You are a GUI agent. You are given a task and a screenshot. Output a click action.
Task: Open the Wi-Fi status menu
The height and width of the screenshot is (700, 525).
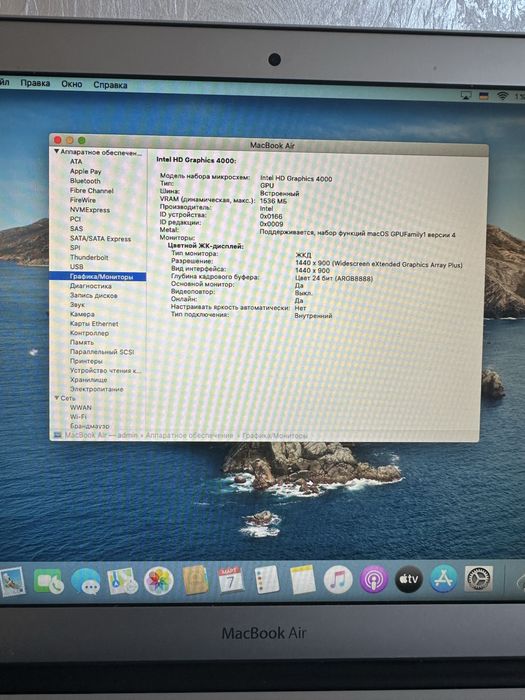tap(503, 96)
